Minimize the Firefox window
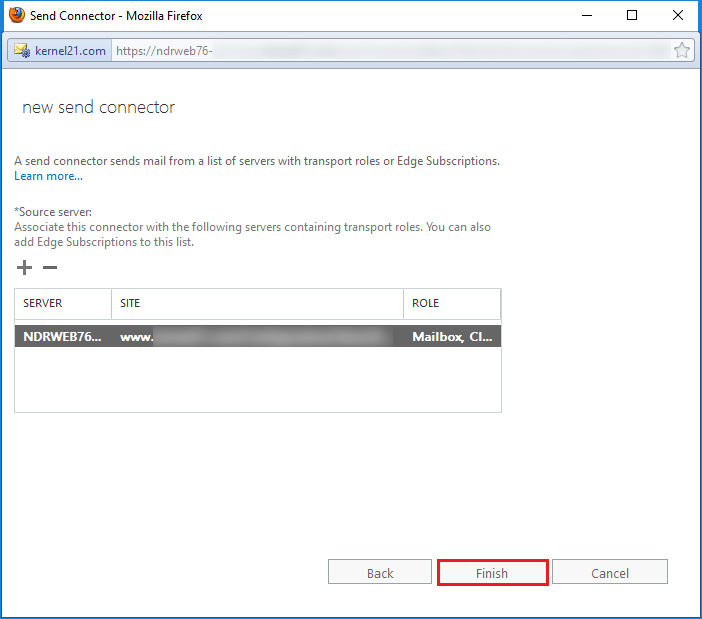702x619 pixels. tap(587, 15)
